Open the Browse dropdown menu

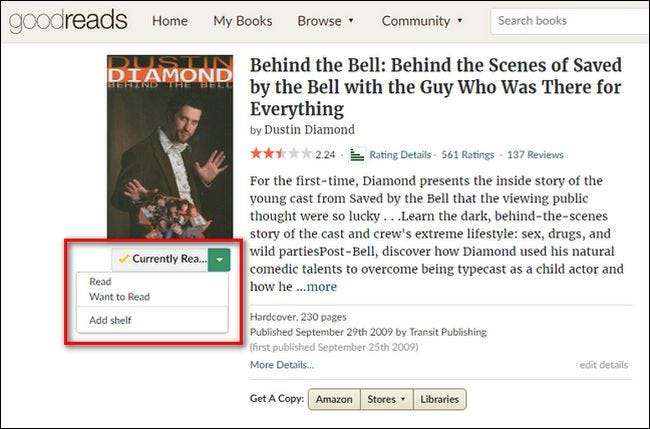(326, 20)
